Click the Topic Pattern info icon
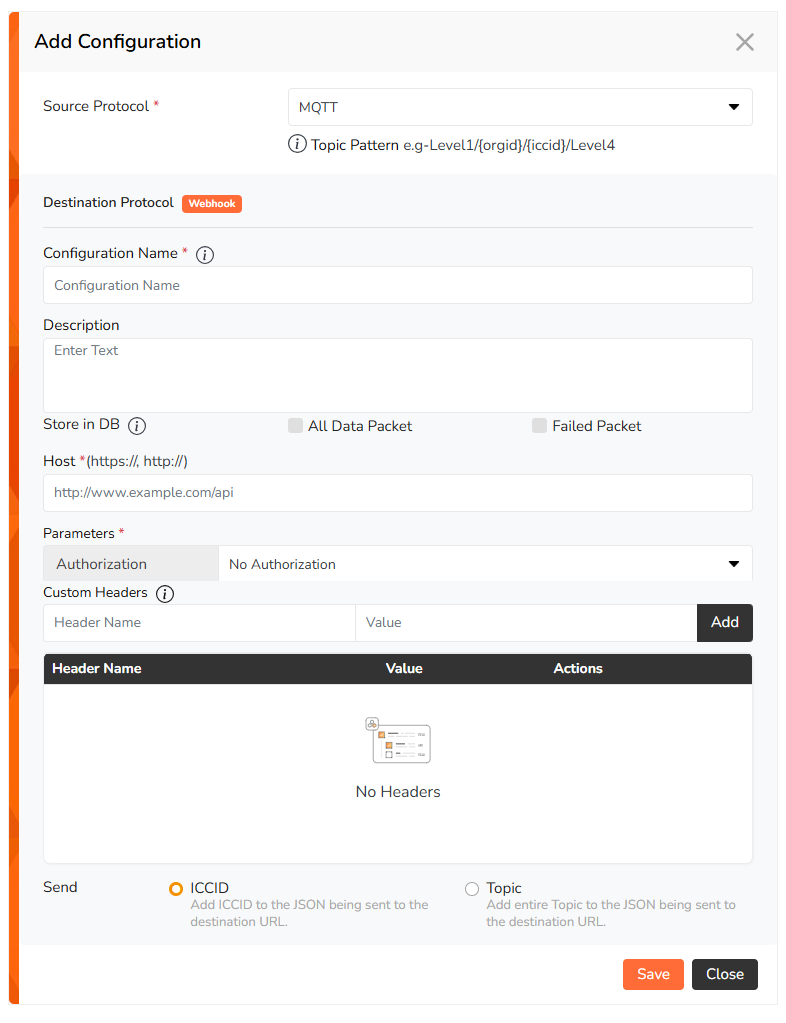Screen dimensions: 786x1023 pos(297,144)
